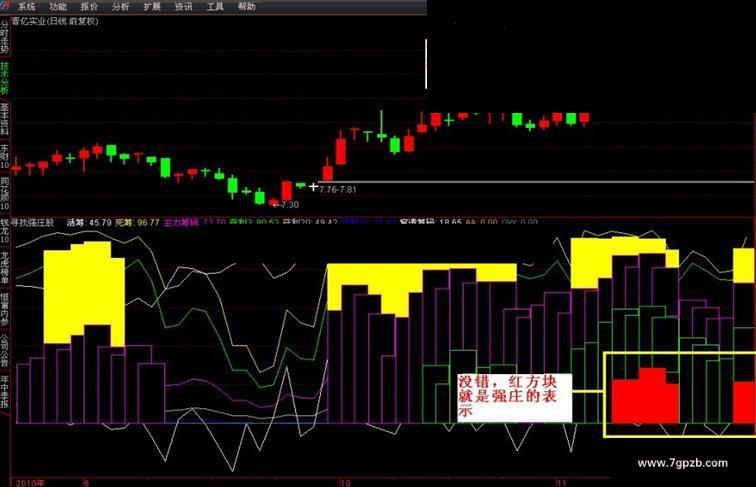Open the 同花顺10 side tab
Viewport: 756px width, 487px height.
pos(4,193)
